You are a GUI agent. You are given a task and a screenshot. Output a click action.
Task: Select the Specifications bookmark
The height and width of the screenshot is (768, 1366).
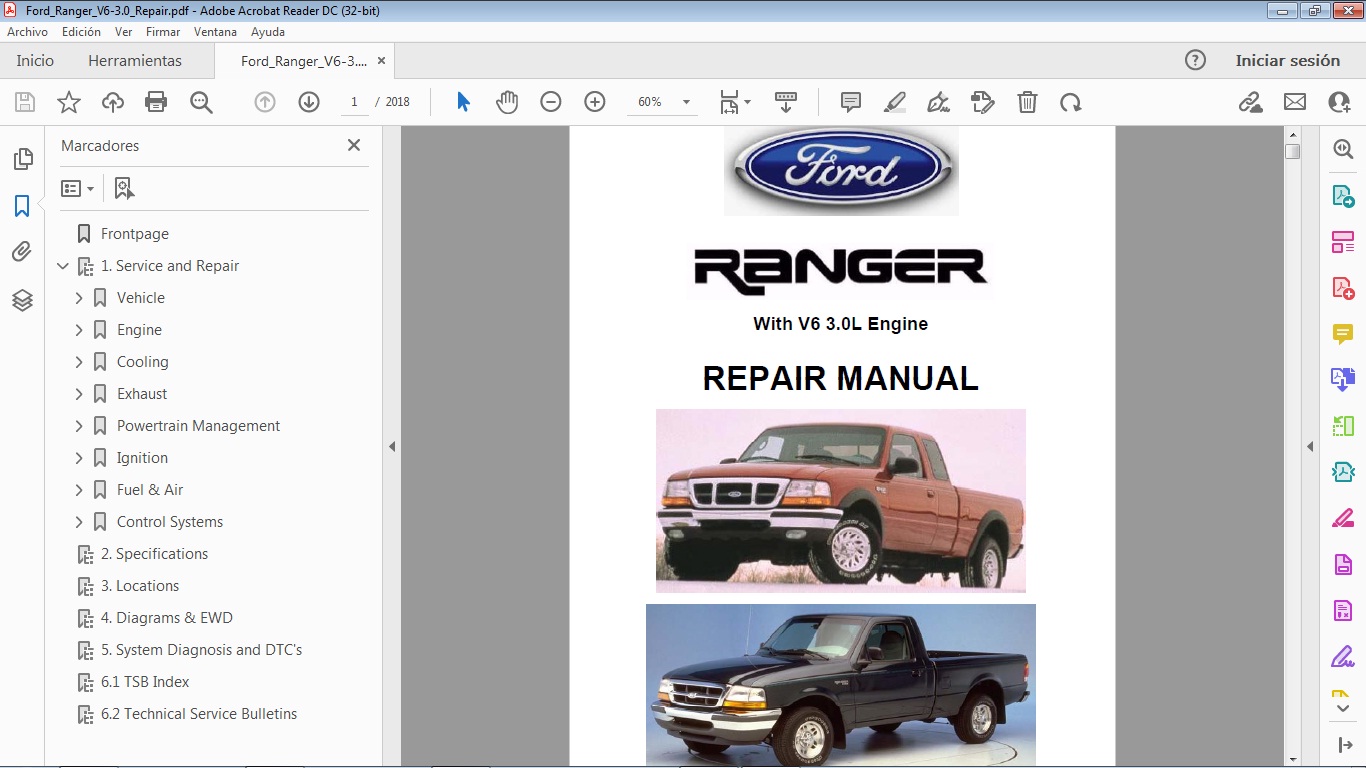[x=155, y=553]
